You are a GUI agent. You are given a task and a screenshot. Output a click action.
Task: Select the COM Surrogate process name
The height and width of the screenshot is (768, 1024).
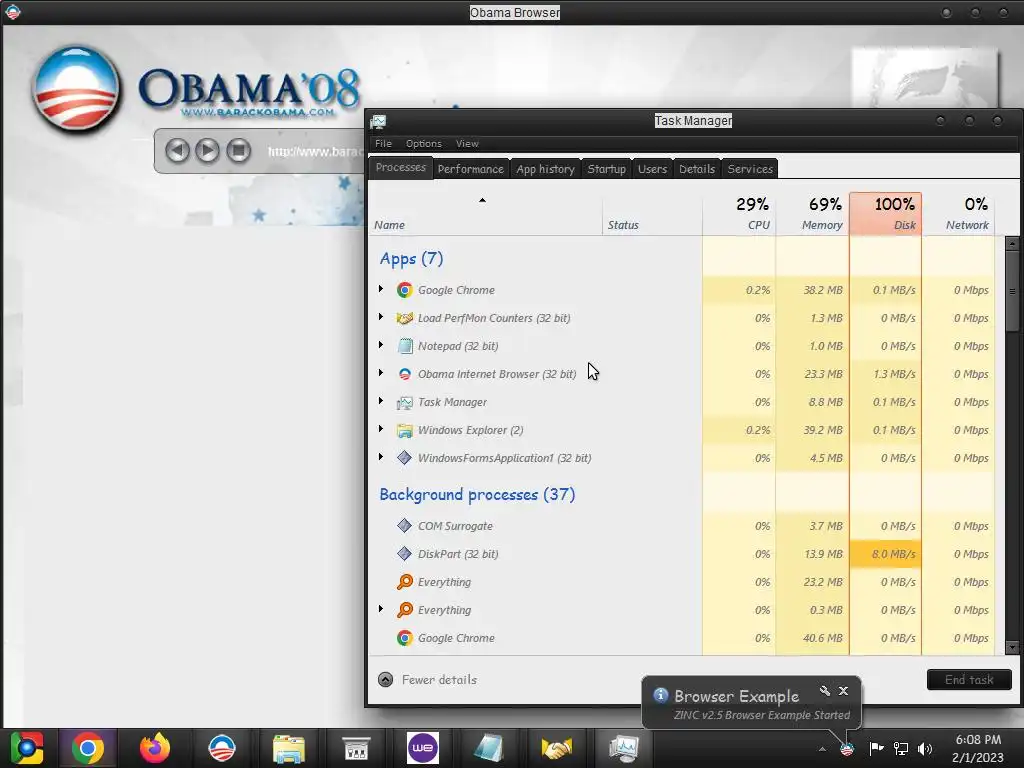[x=455, y=526]
